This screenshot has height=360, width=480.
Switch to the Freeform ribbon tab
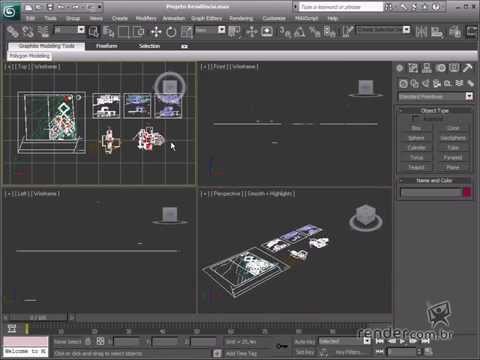(107, 46)
